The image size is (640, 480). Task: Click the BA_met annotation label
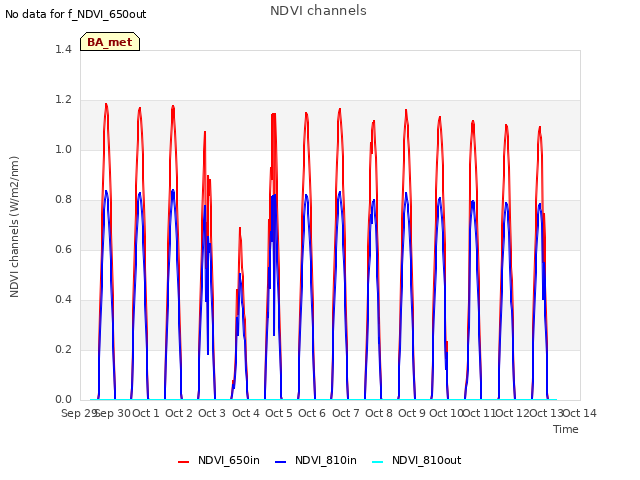coord(110,42)
